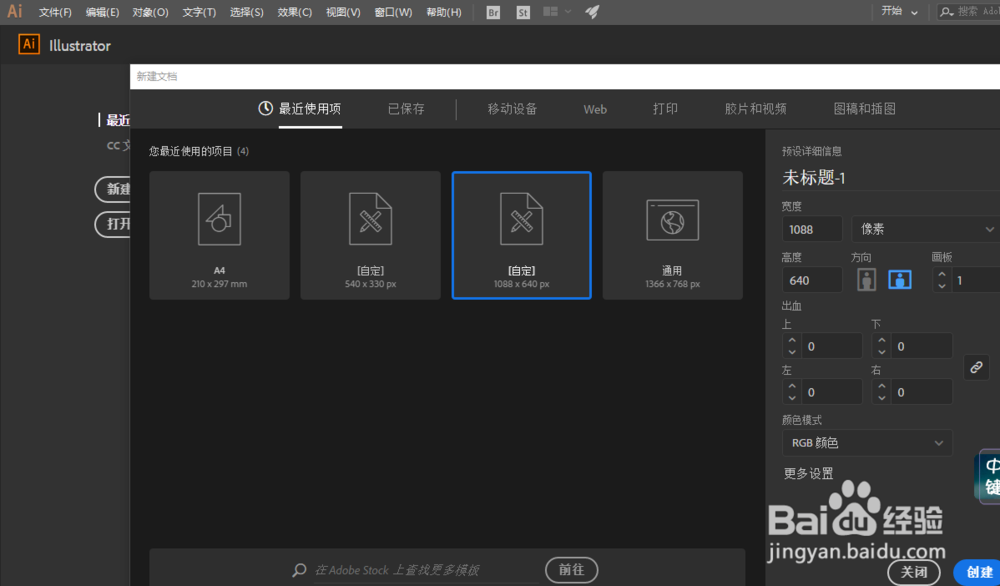
Task: Switch to 最近使用项 tab
Action: [310, 109]
